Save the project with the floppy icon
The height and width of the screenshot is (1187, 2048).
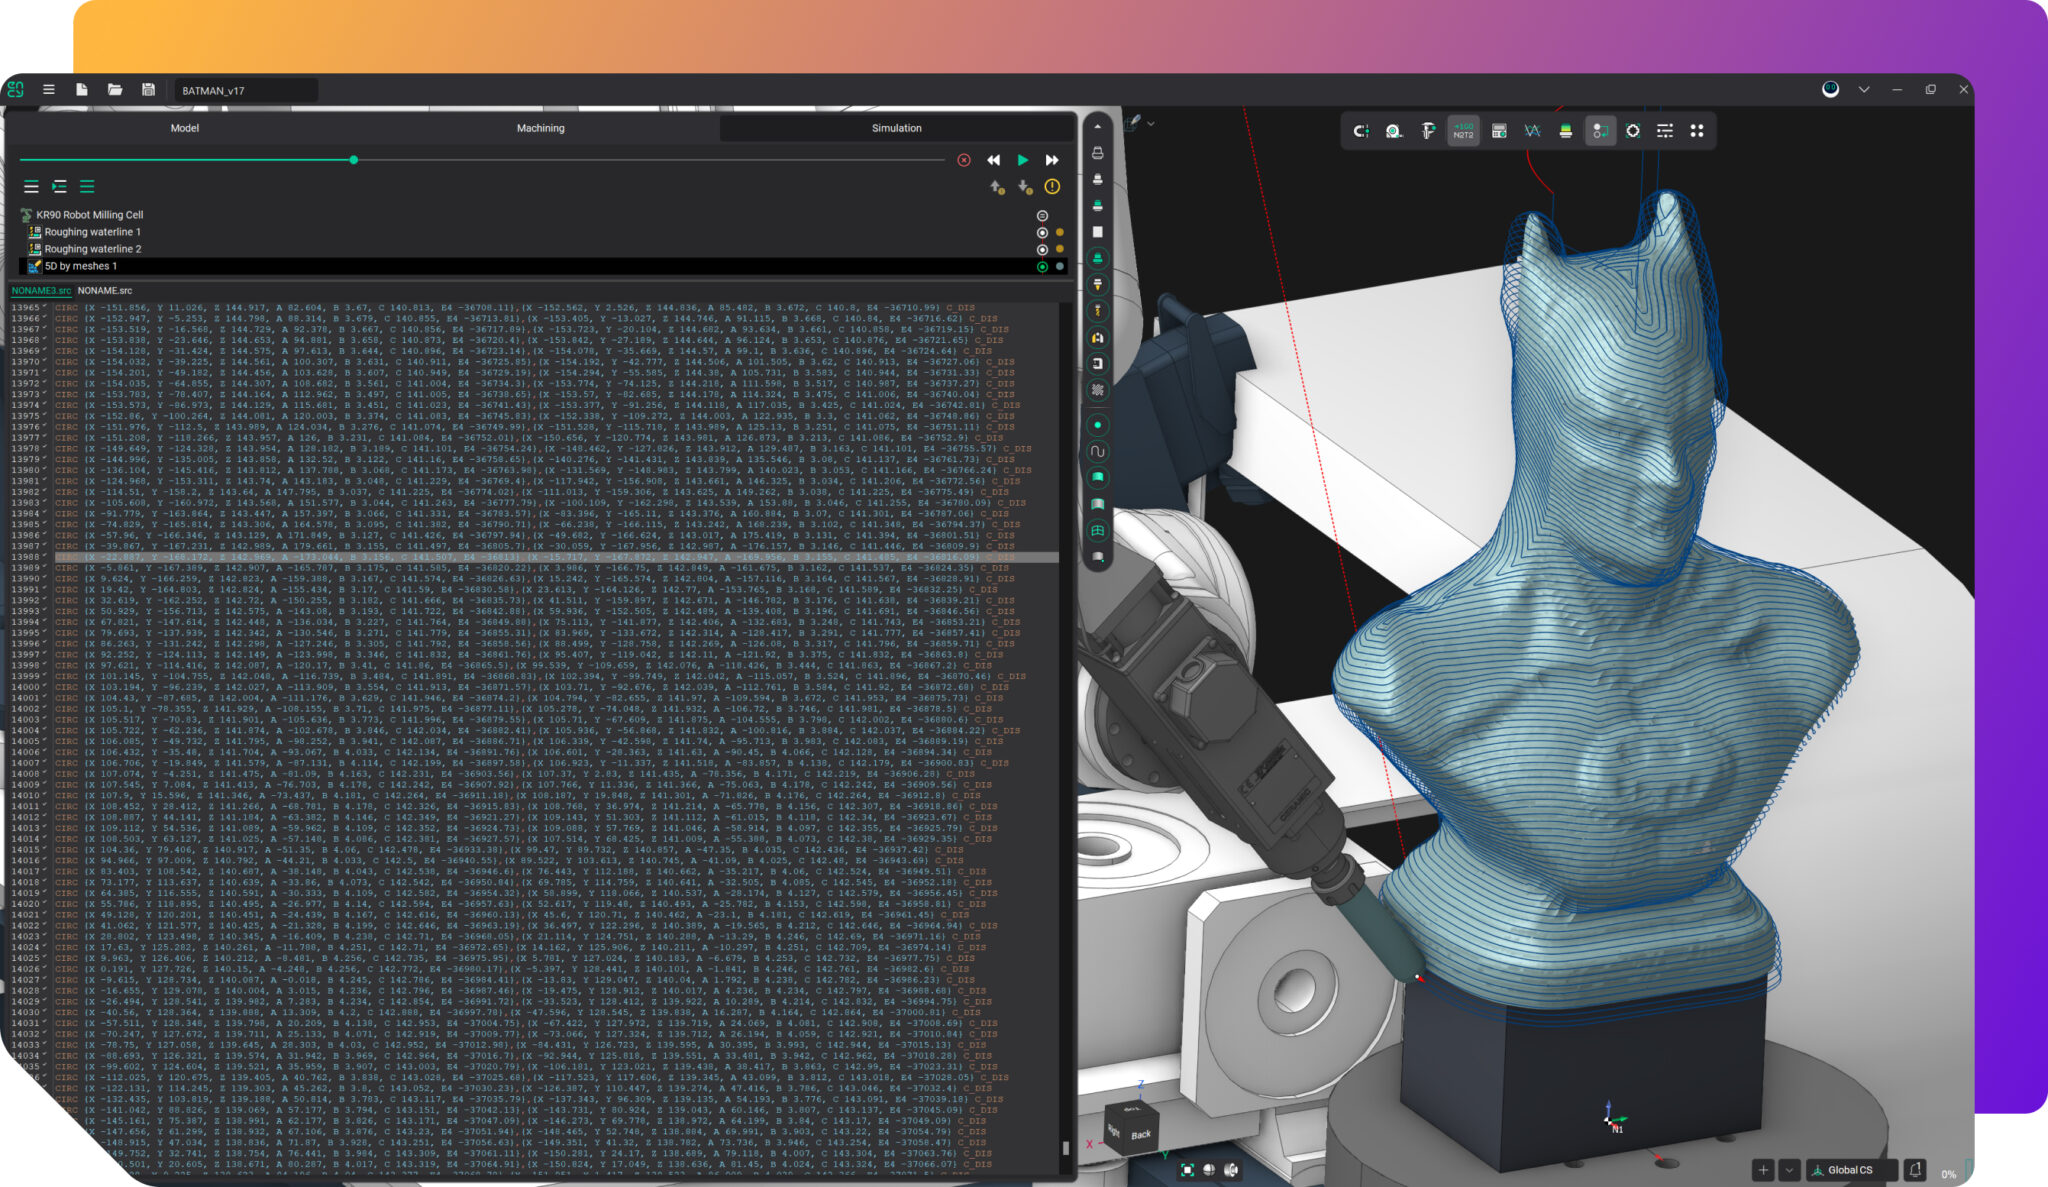(x=148, y=89)
